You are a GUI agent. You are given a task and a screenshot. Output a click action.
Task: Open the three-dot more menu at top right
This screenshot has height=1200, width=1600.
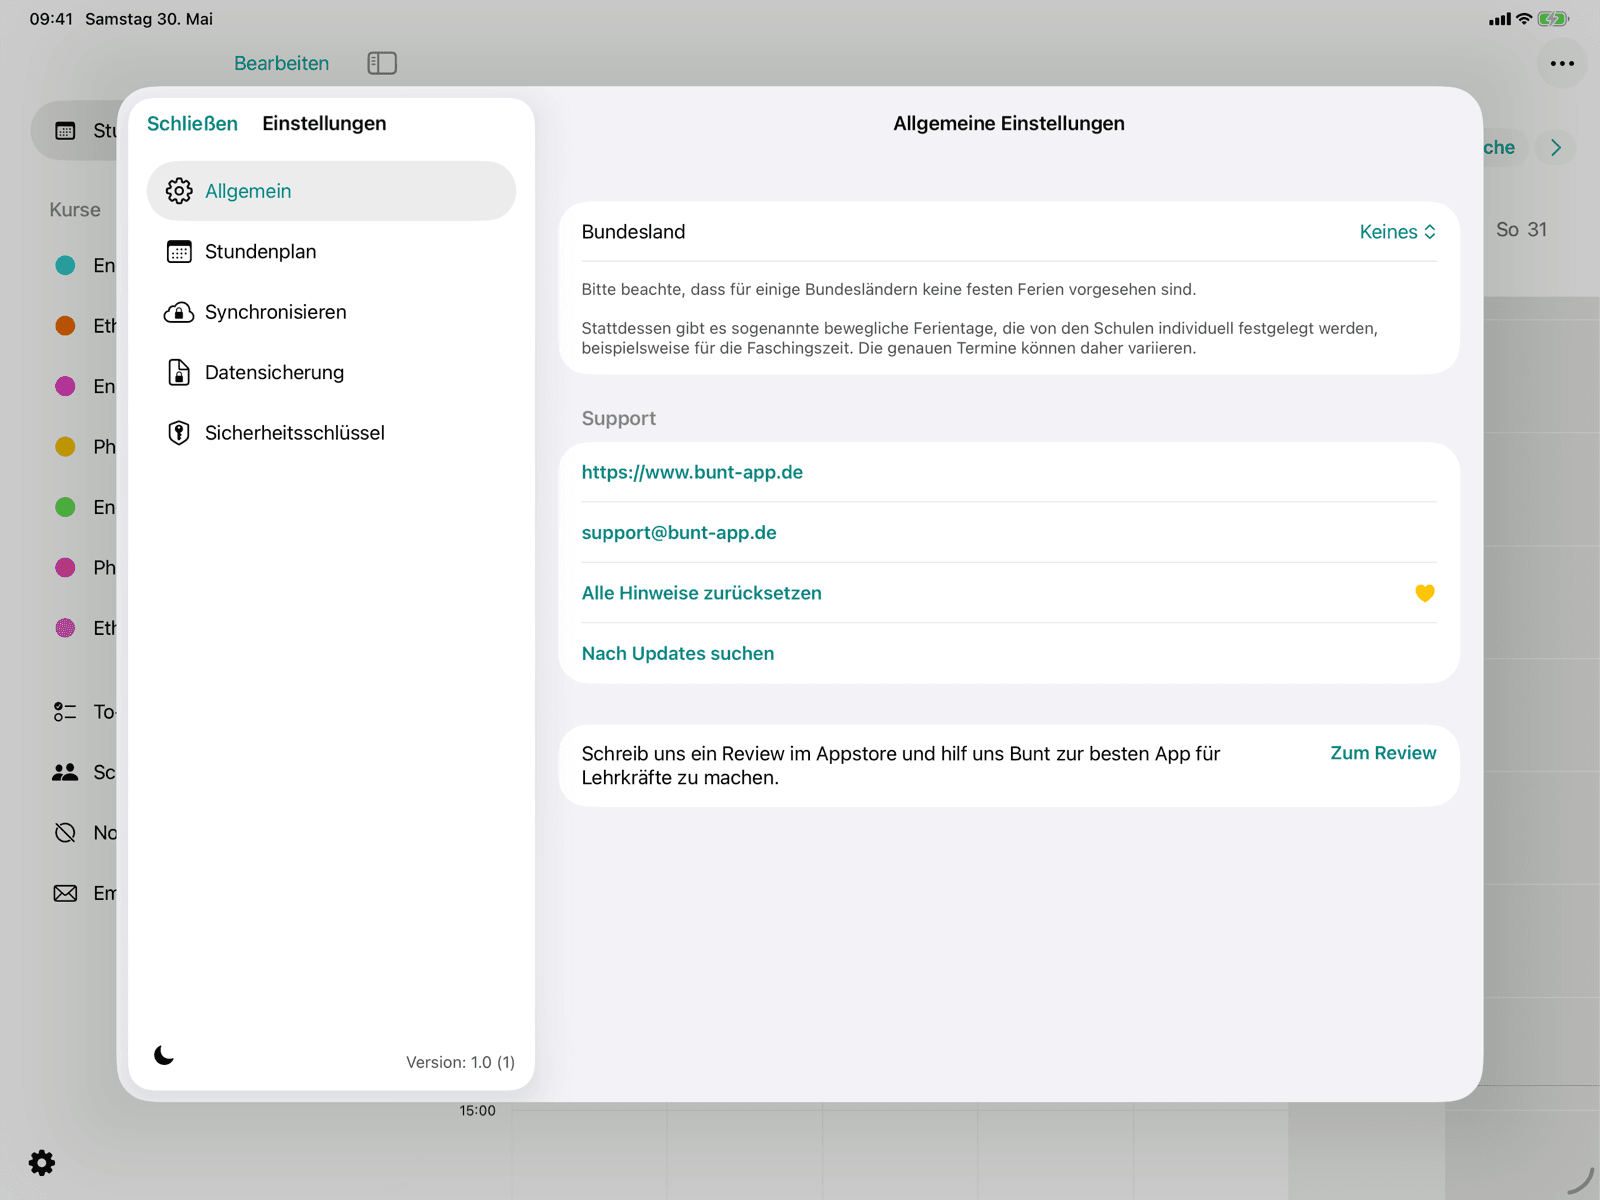click(x=1562, y=63)
